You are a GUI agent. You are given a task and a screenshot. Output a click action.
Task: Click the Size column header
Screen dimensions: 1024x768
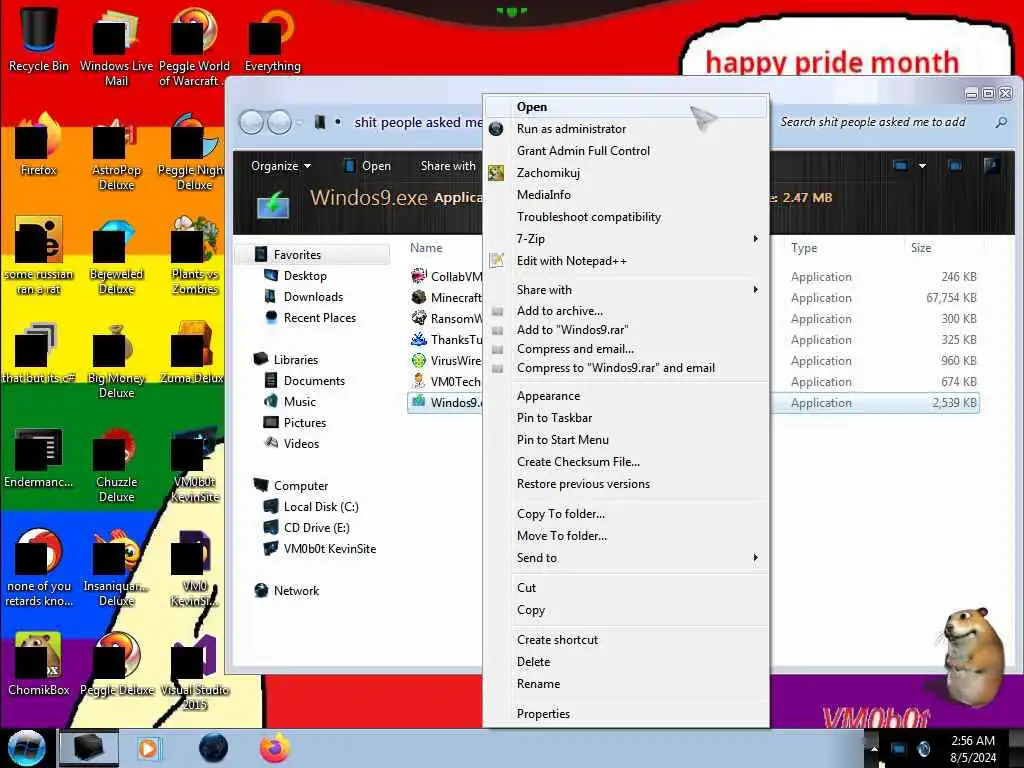[x=921, y=248]
